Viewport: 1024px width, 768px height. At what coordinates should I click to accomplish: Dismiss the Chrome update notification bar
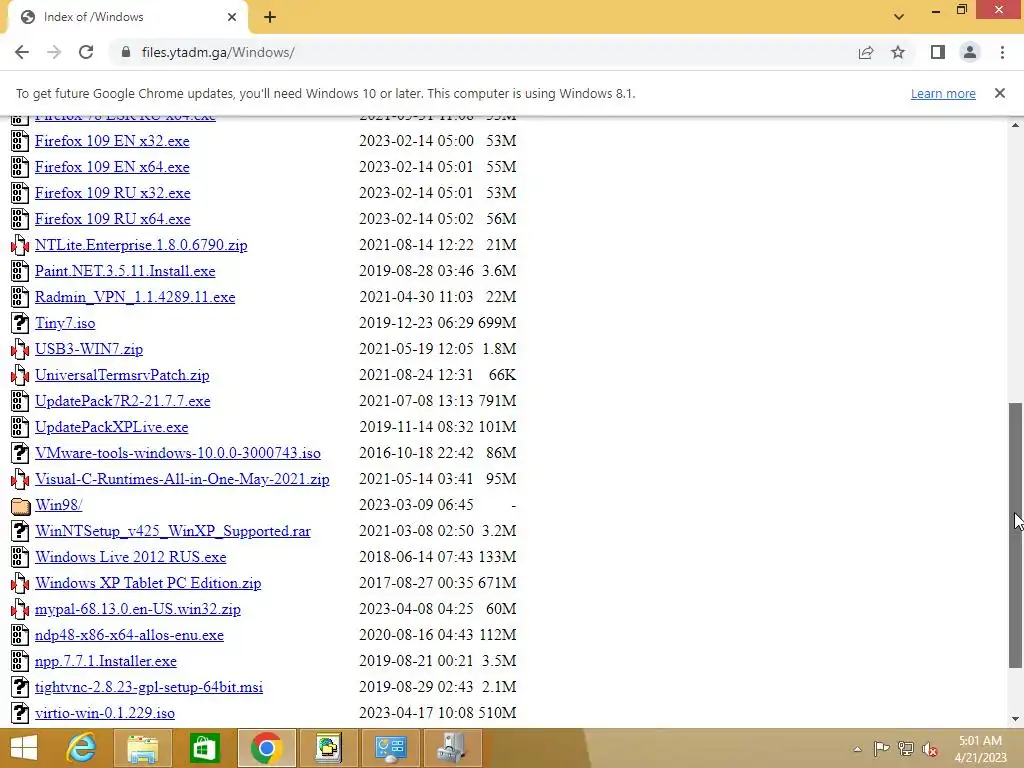click(x=1000, y=93)
